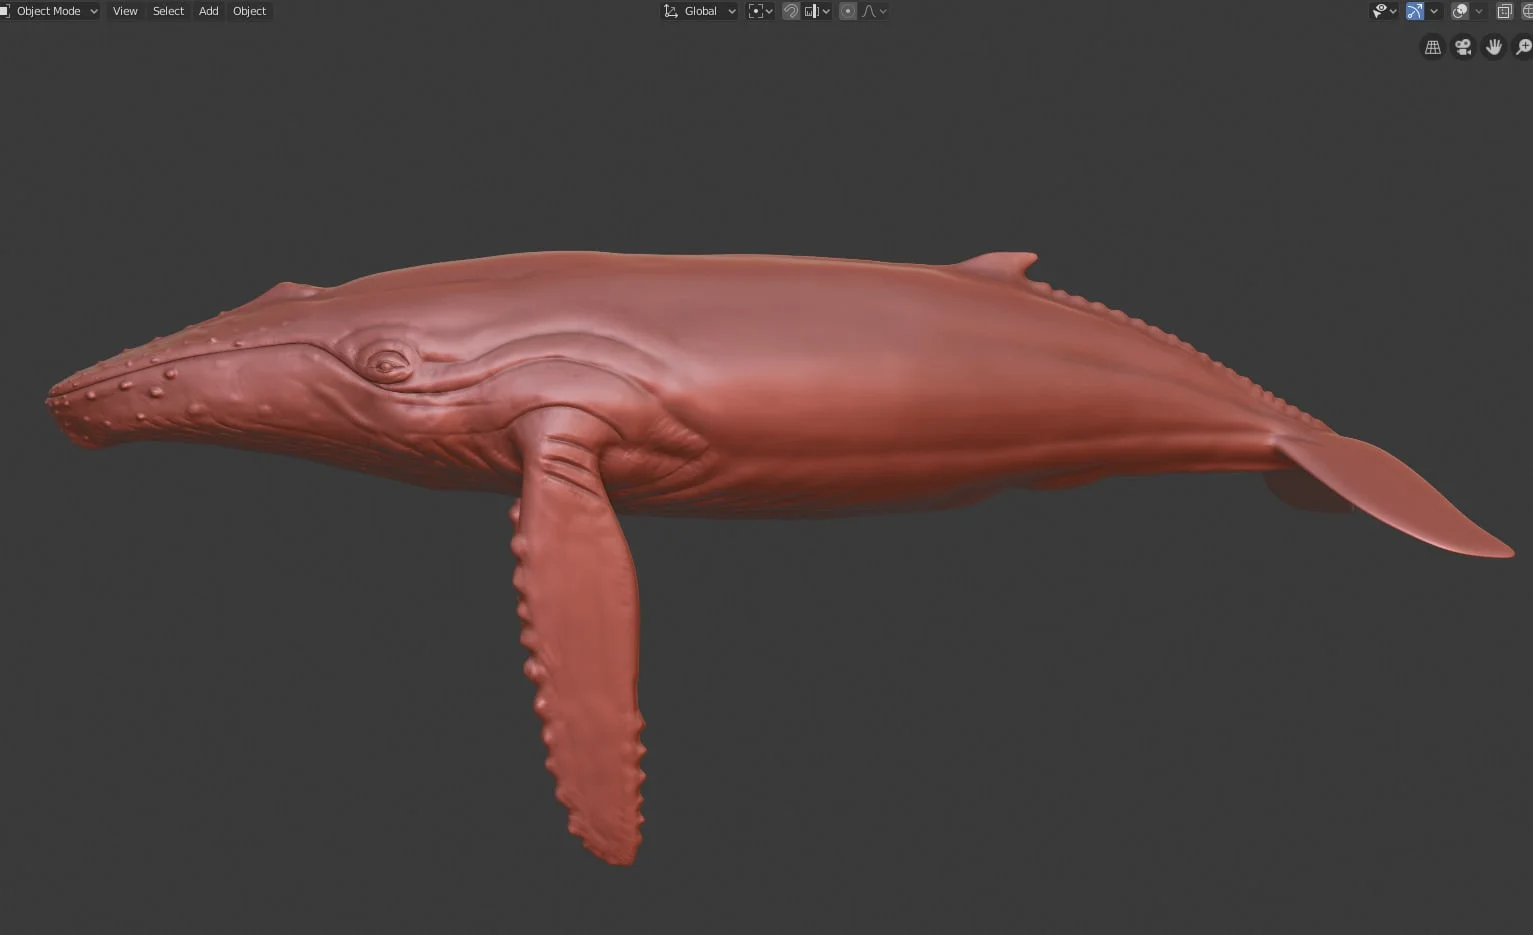
Task: Click the pan hand icon
Action: pyautogui.click(x=1494, y=47)
